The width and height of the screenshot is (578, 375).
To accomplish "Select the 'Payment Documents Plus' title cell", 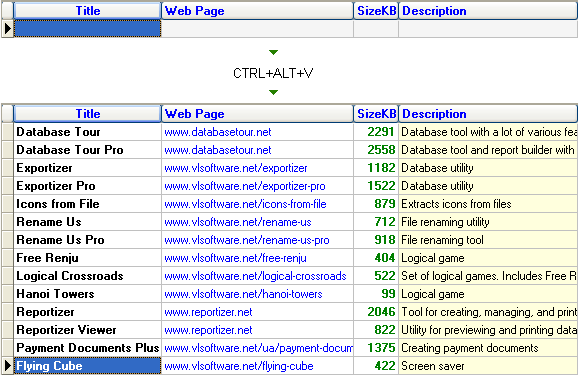I will [x=87, y=348].
